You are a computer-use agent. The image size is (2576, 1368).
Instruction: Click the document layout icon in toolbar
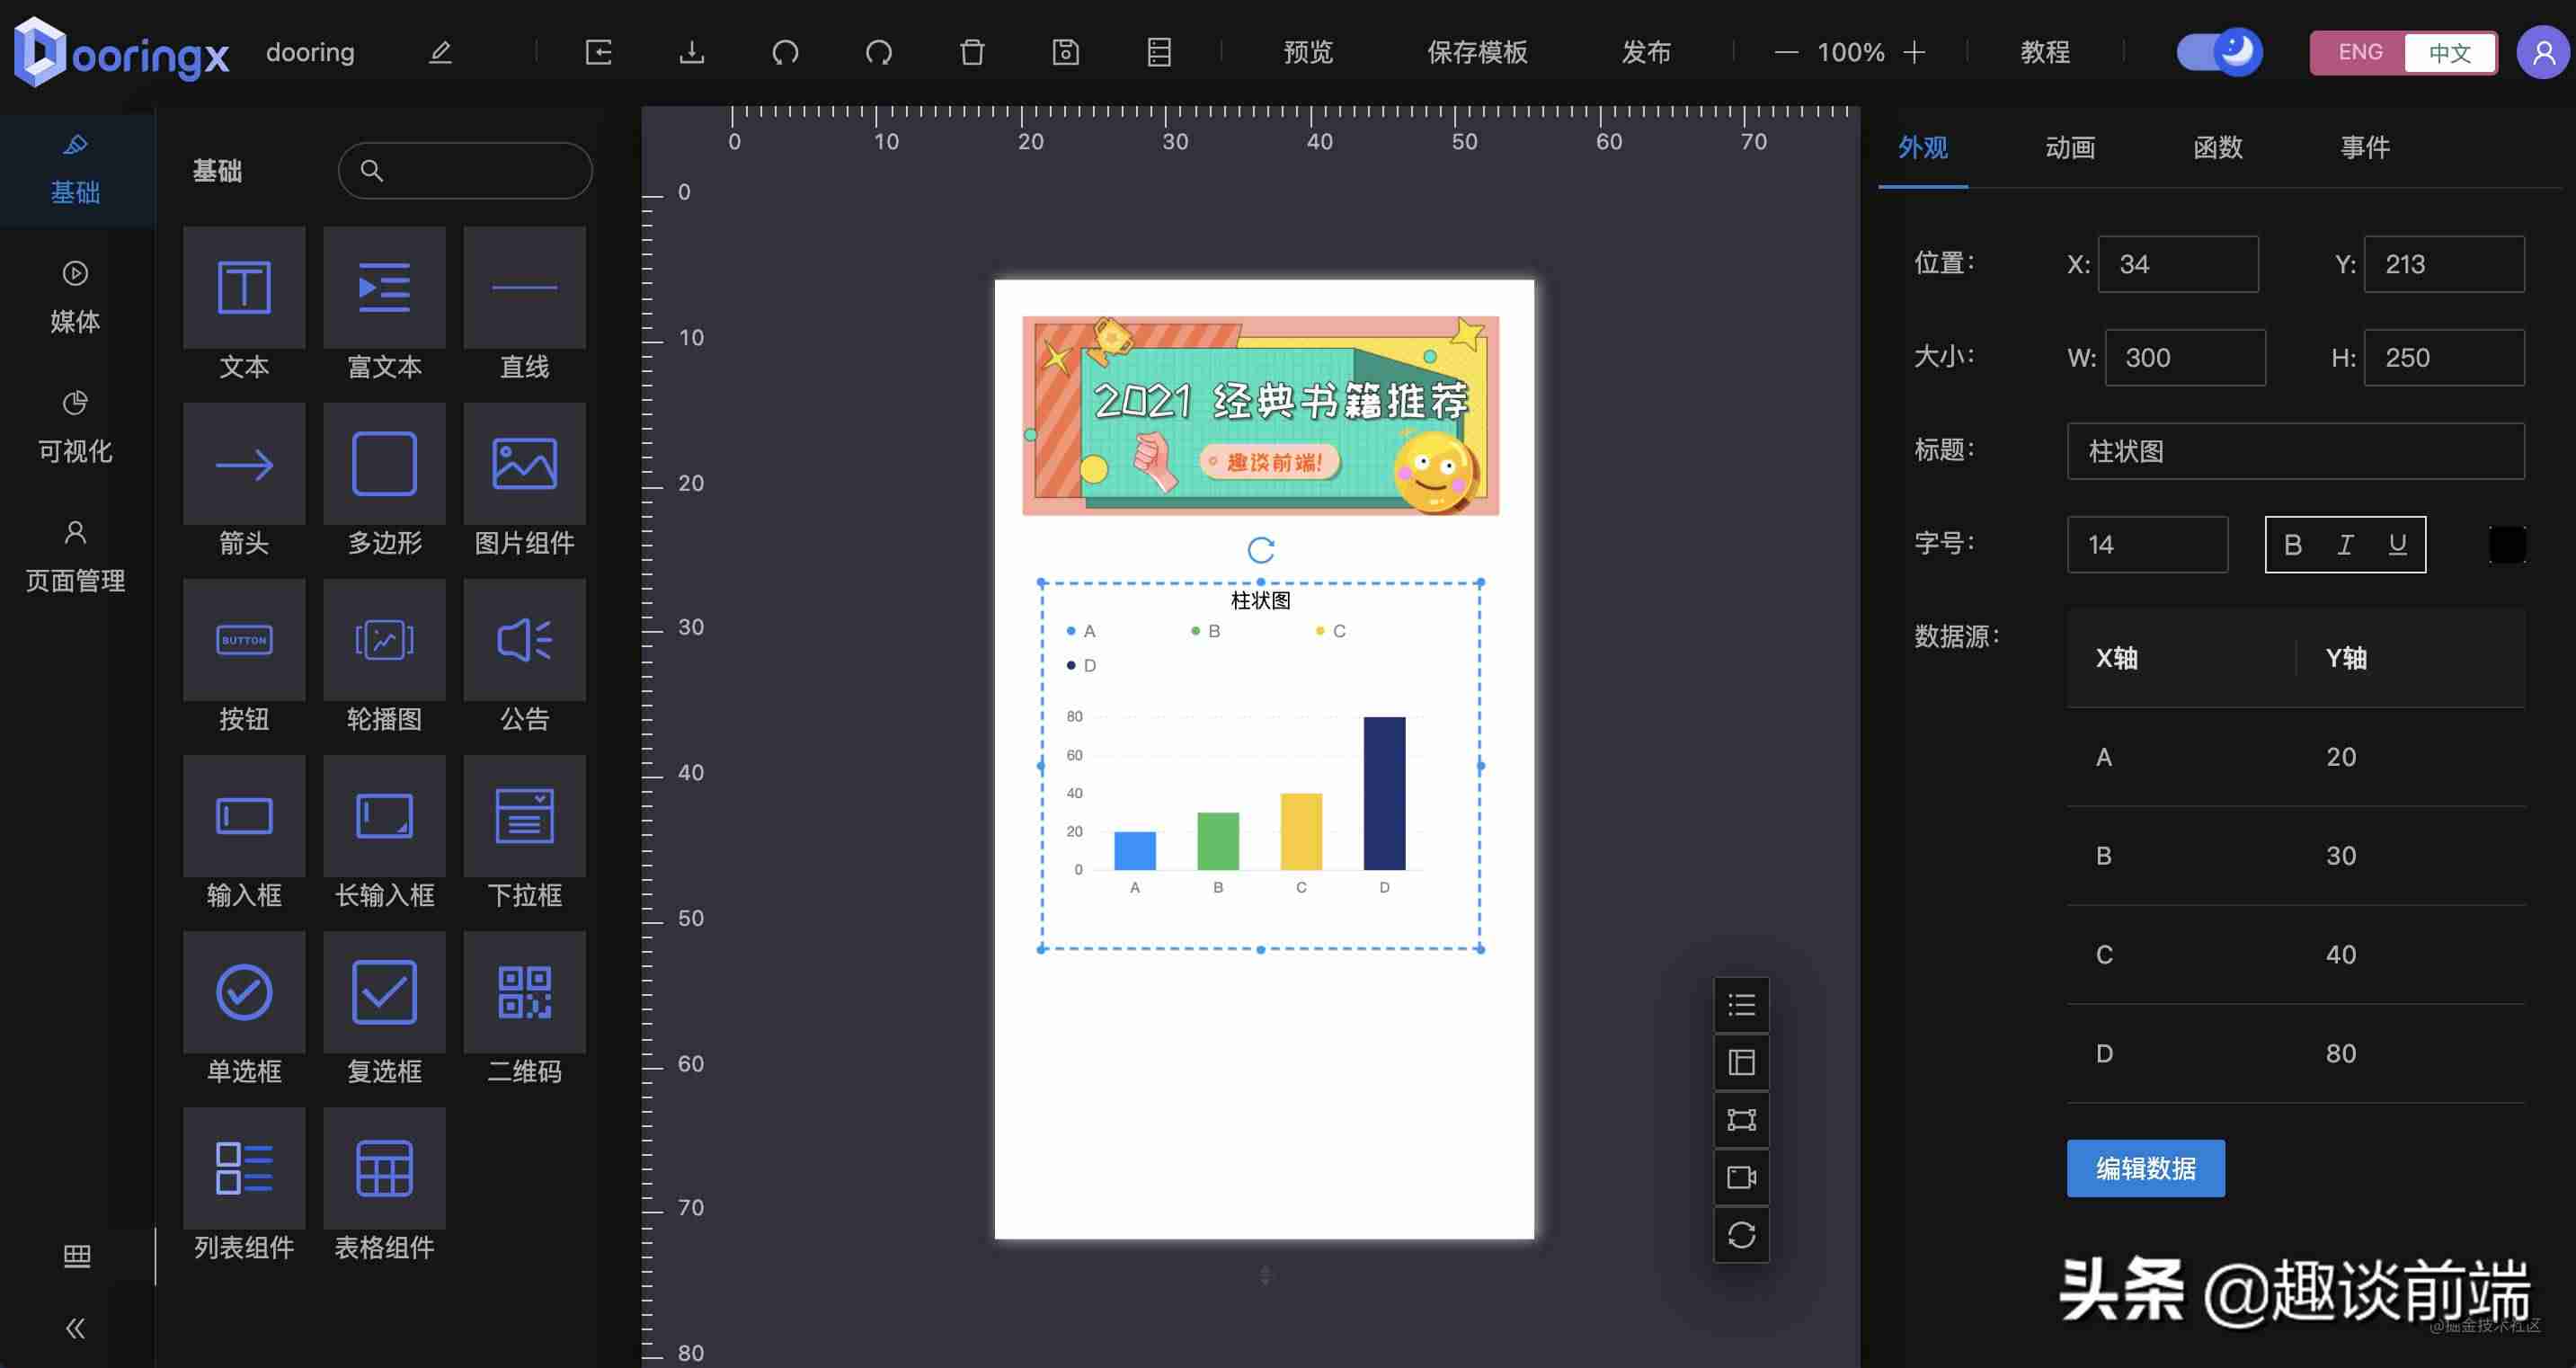(1159, 52)
